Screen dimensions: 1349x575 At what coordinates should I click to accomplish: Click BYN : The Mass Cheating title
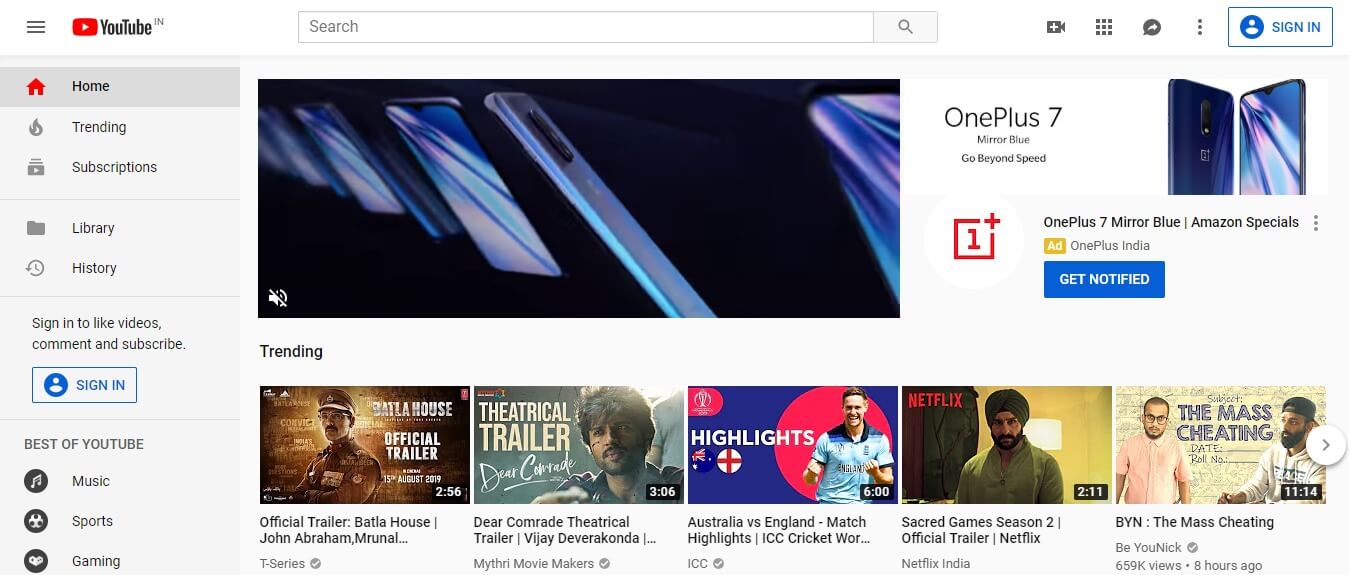1195,522
